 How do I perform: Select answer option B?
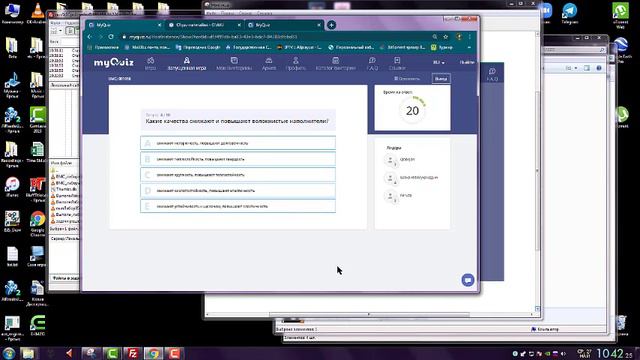click(238, 159)
